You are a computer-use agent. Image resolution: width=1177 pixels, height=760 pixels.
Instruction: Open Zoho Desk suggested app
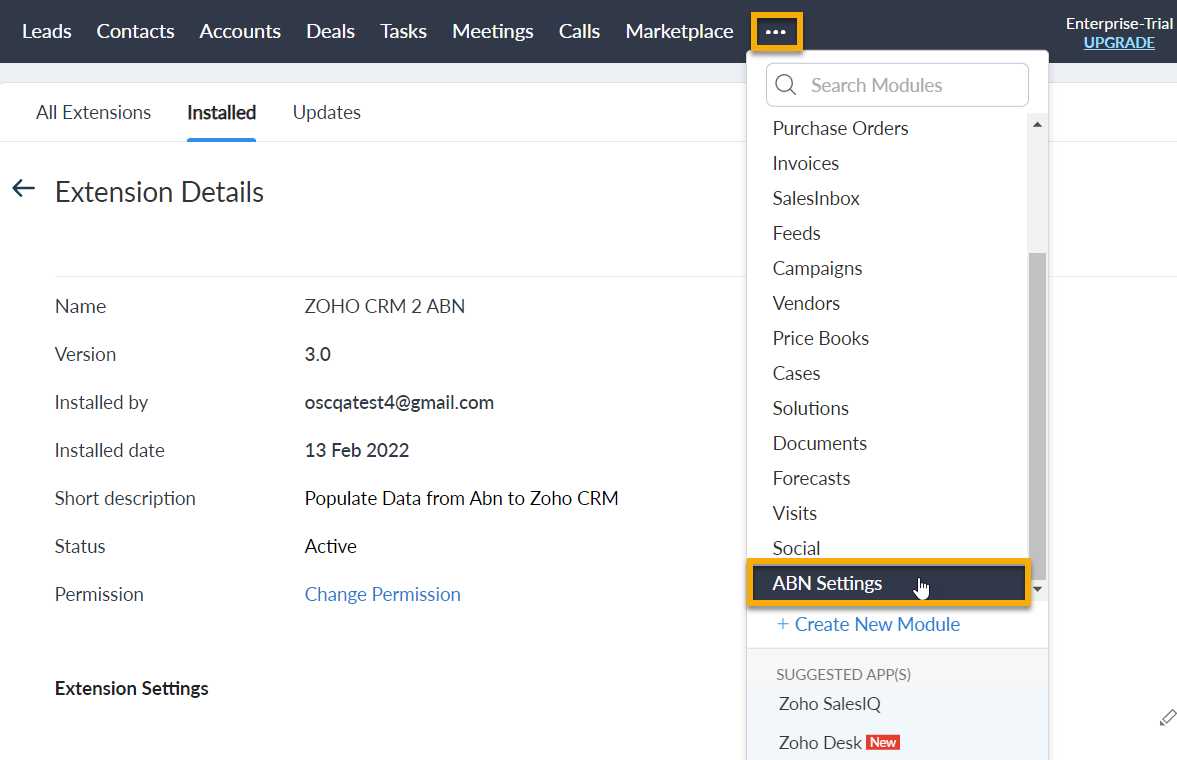coord(818,743)
